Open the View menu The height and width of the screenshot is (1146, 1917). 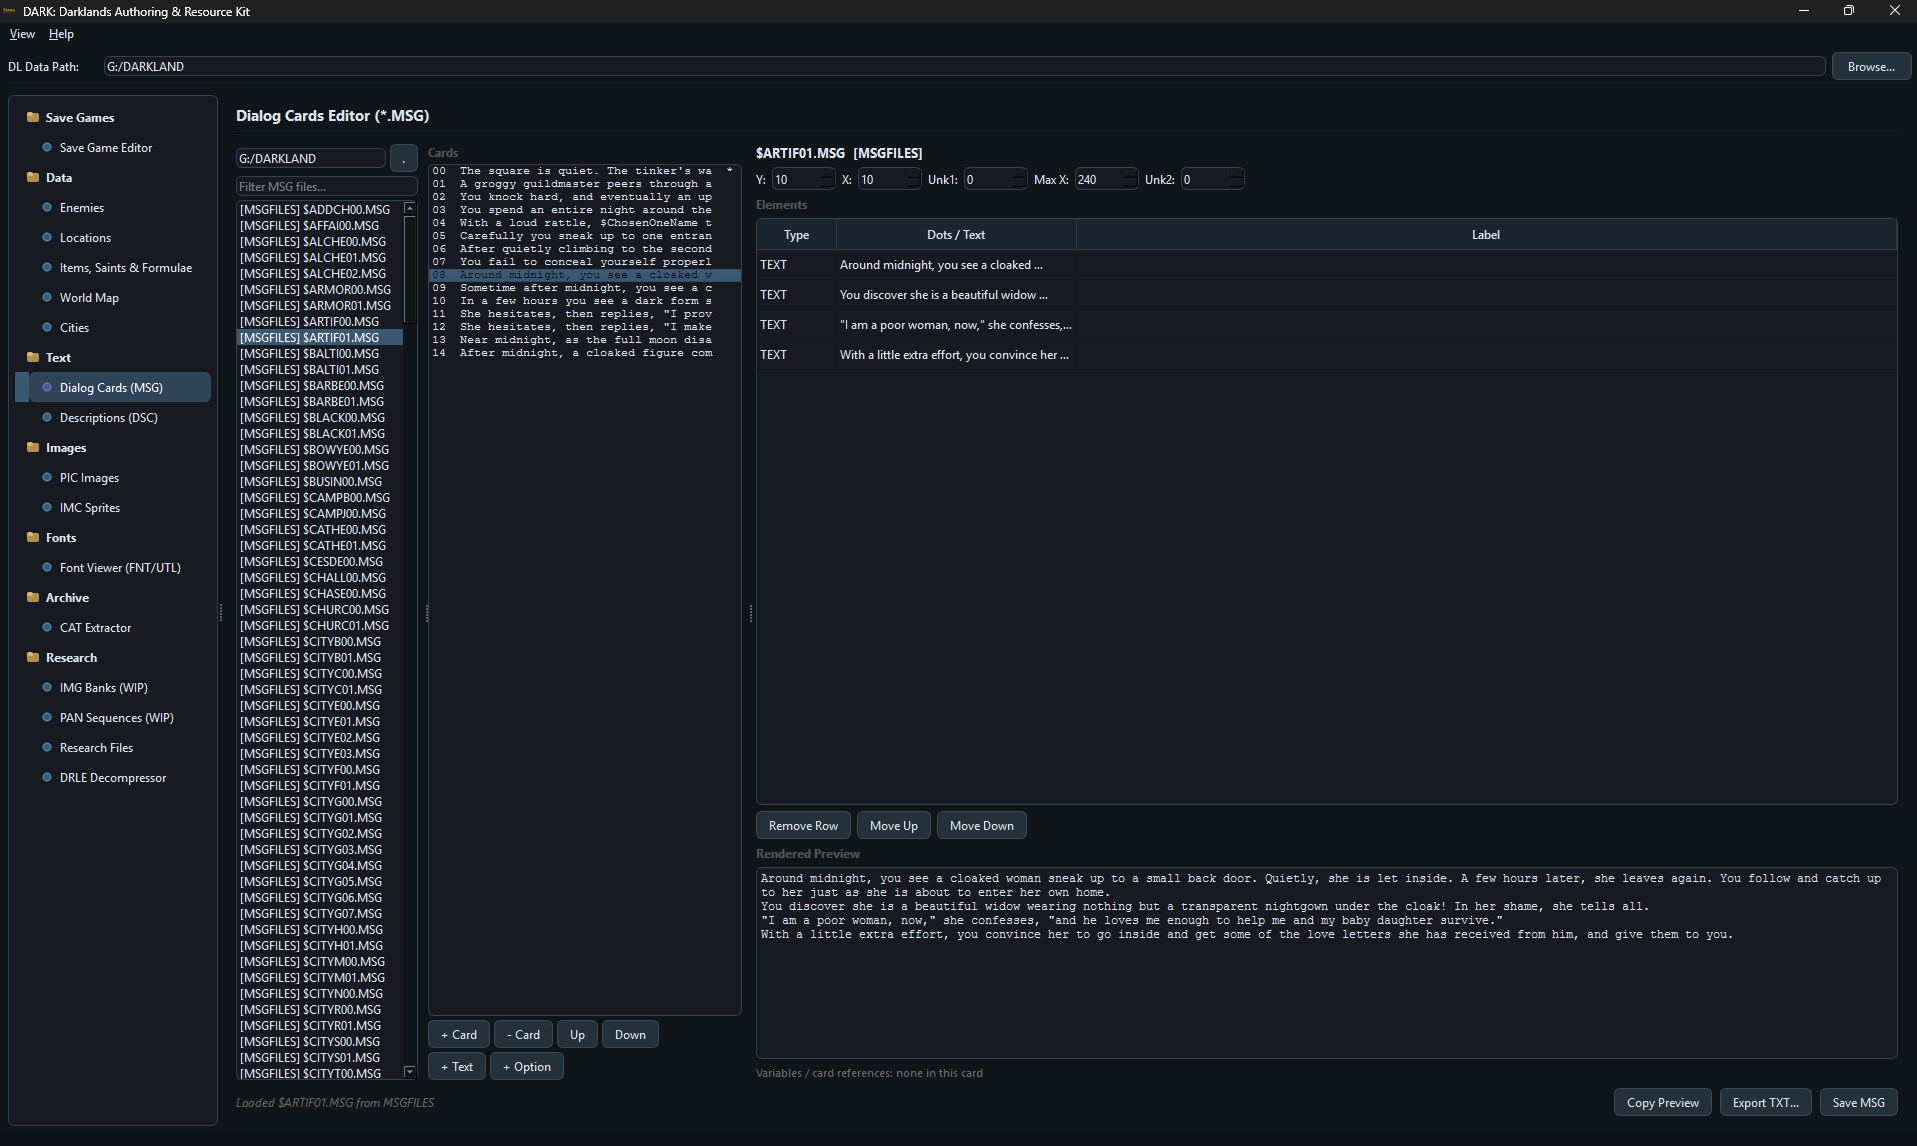click(22, 34)
